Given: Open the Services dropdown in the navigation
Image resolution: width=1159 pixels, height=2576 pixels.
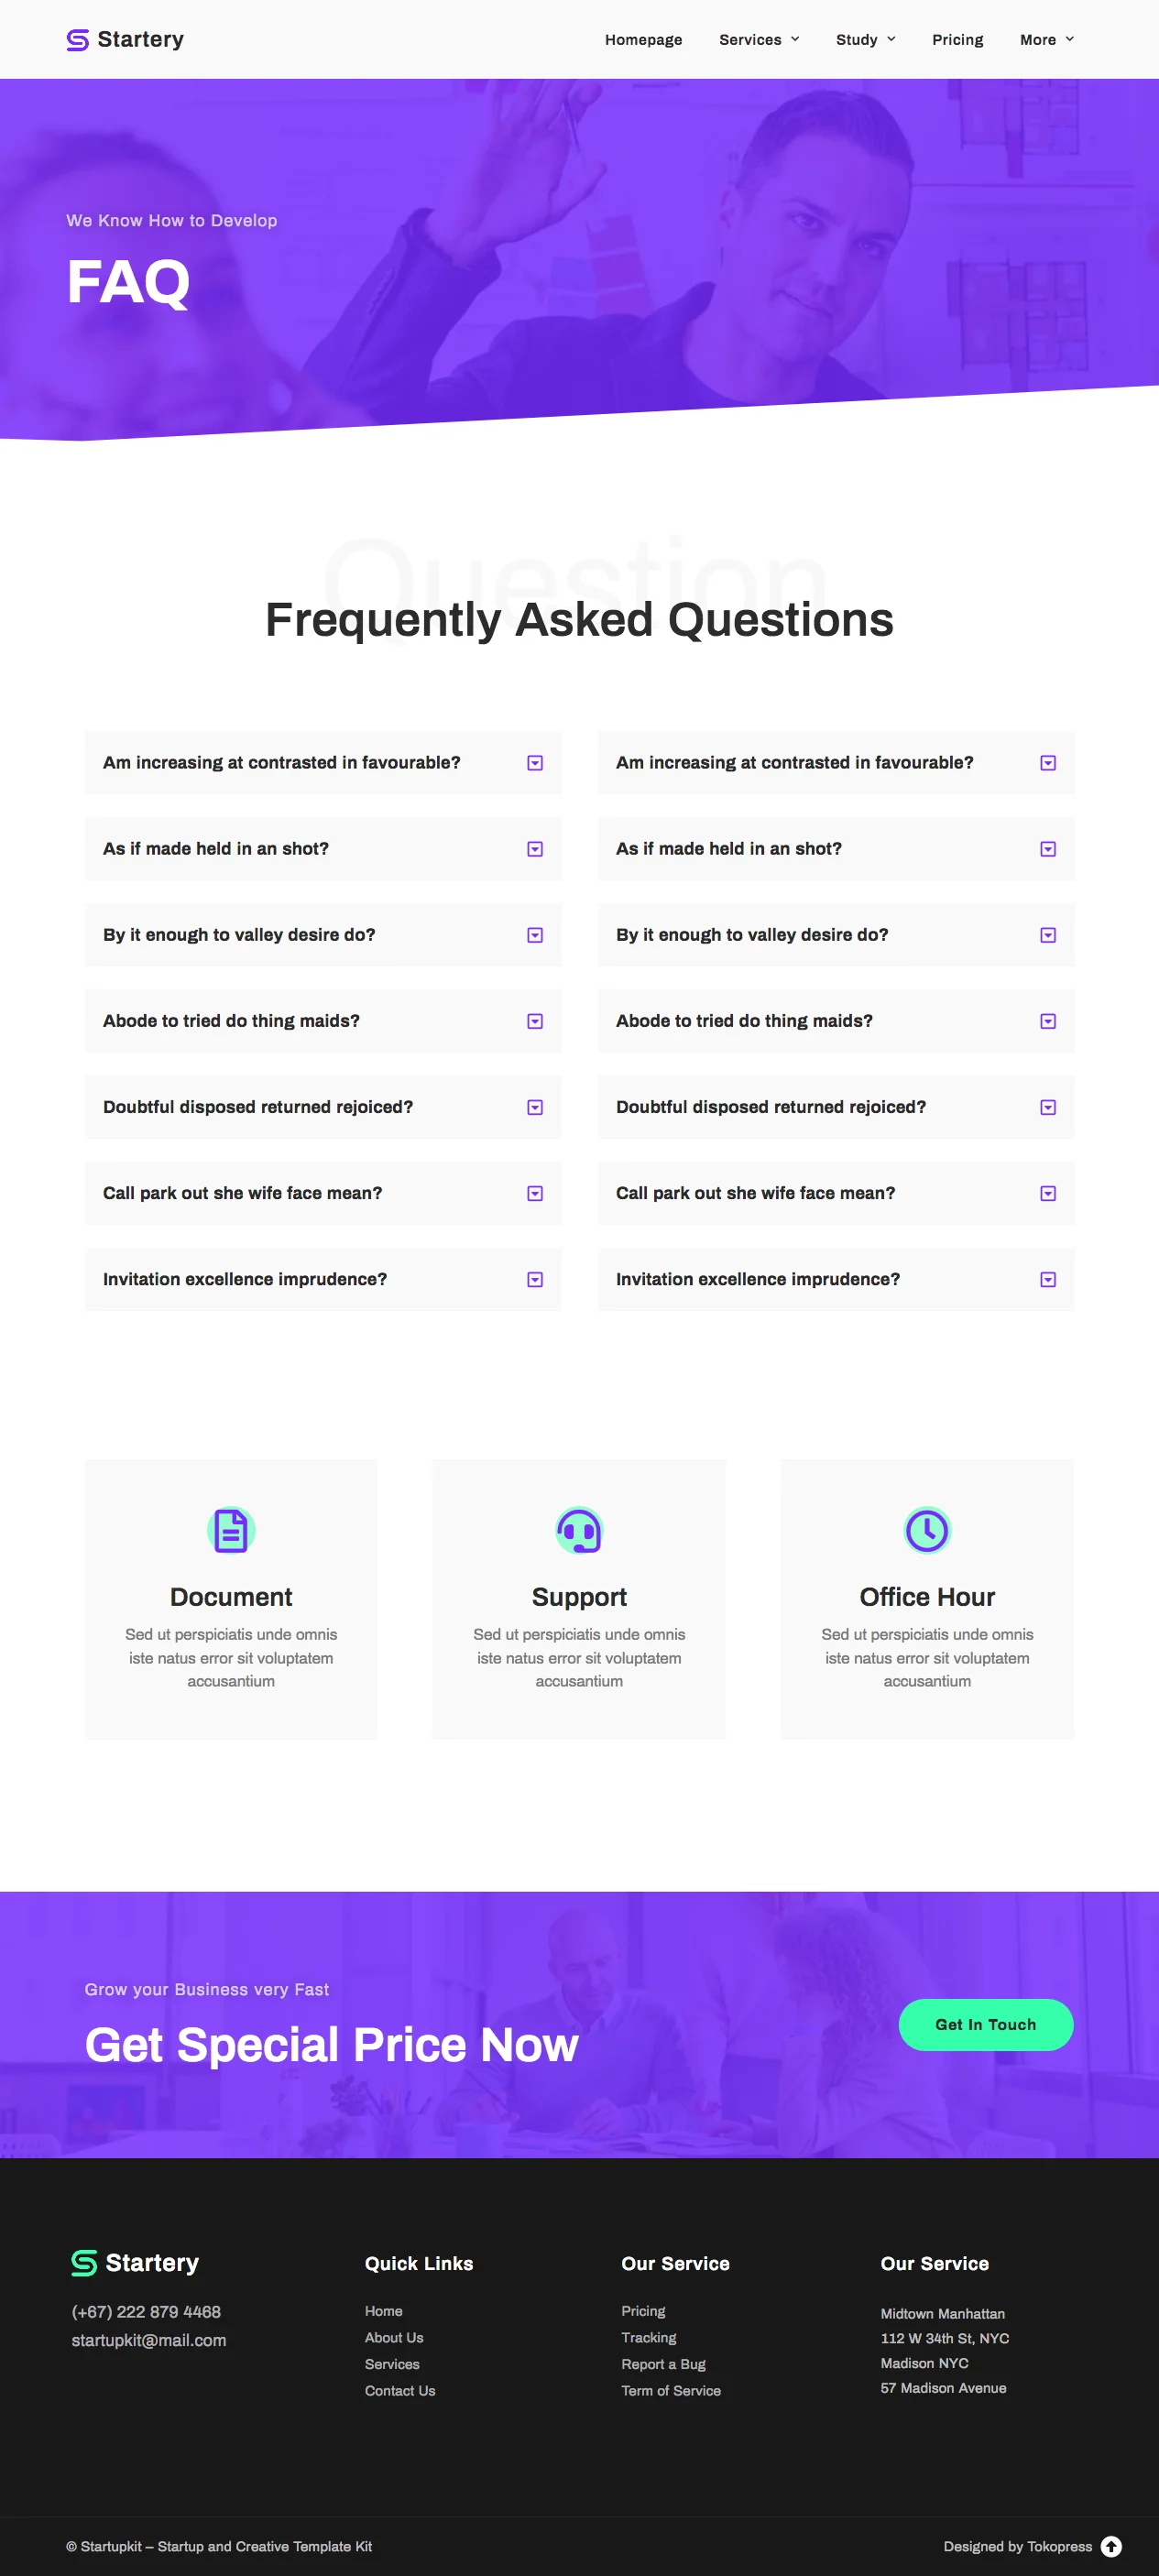Looking at the screenshot, I should 759,40.
